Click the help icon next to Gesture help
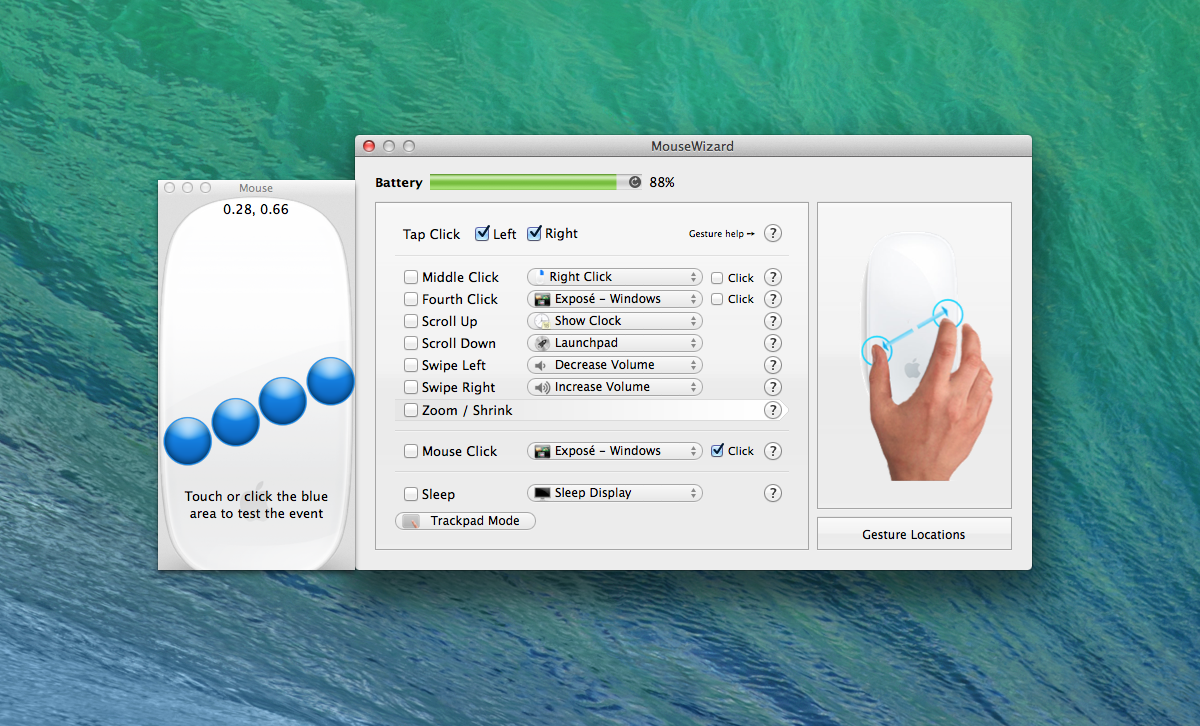Image resolution: width=1200 pixels, height=726 pixels. click(773, 234)
